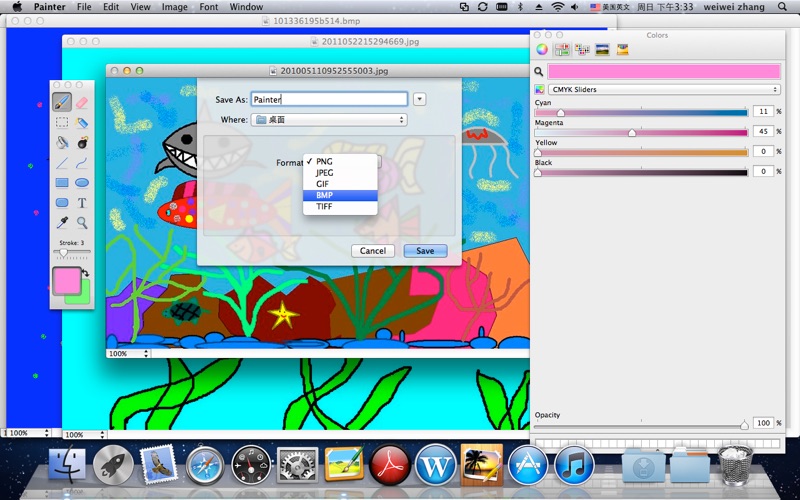Click the magnifier color sampler in Colors

(x=538, y=72)
